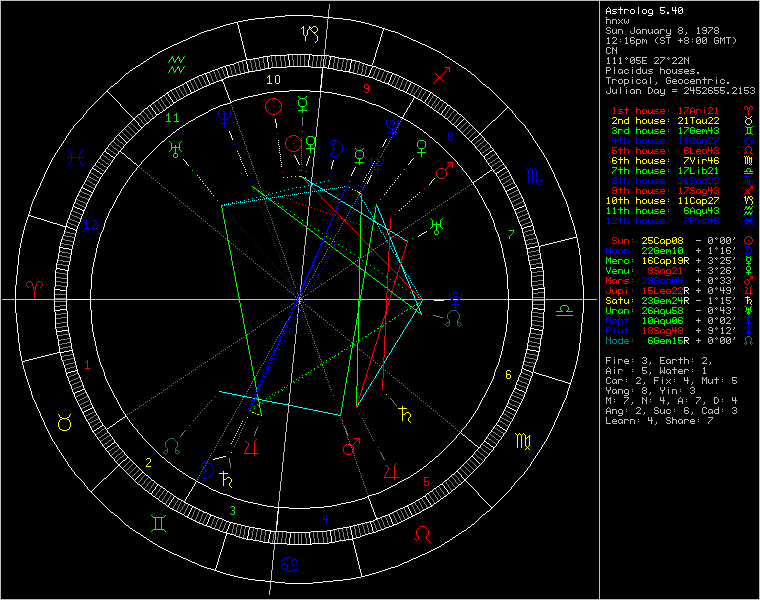
Task: Select the house number 12 label in the wheel
Action: tap(89, 225)
